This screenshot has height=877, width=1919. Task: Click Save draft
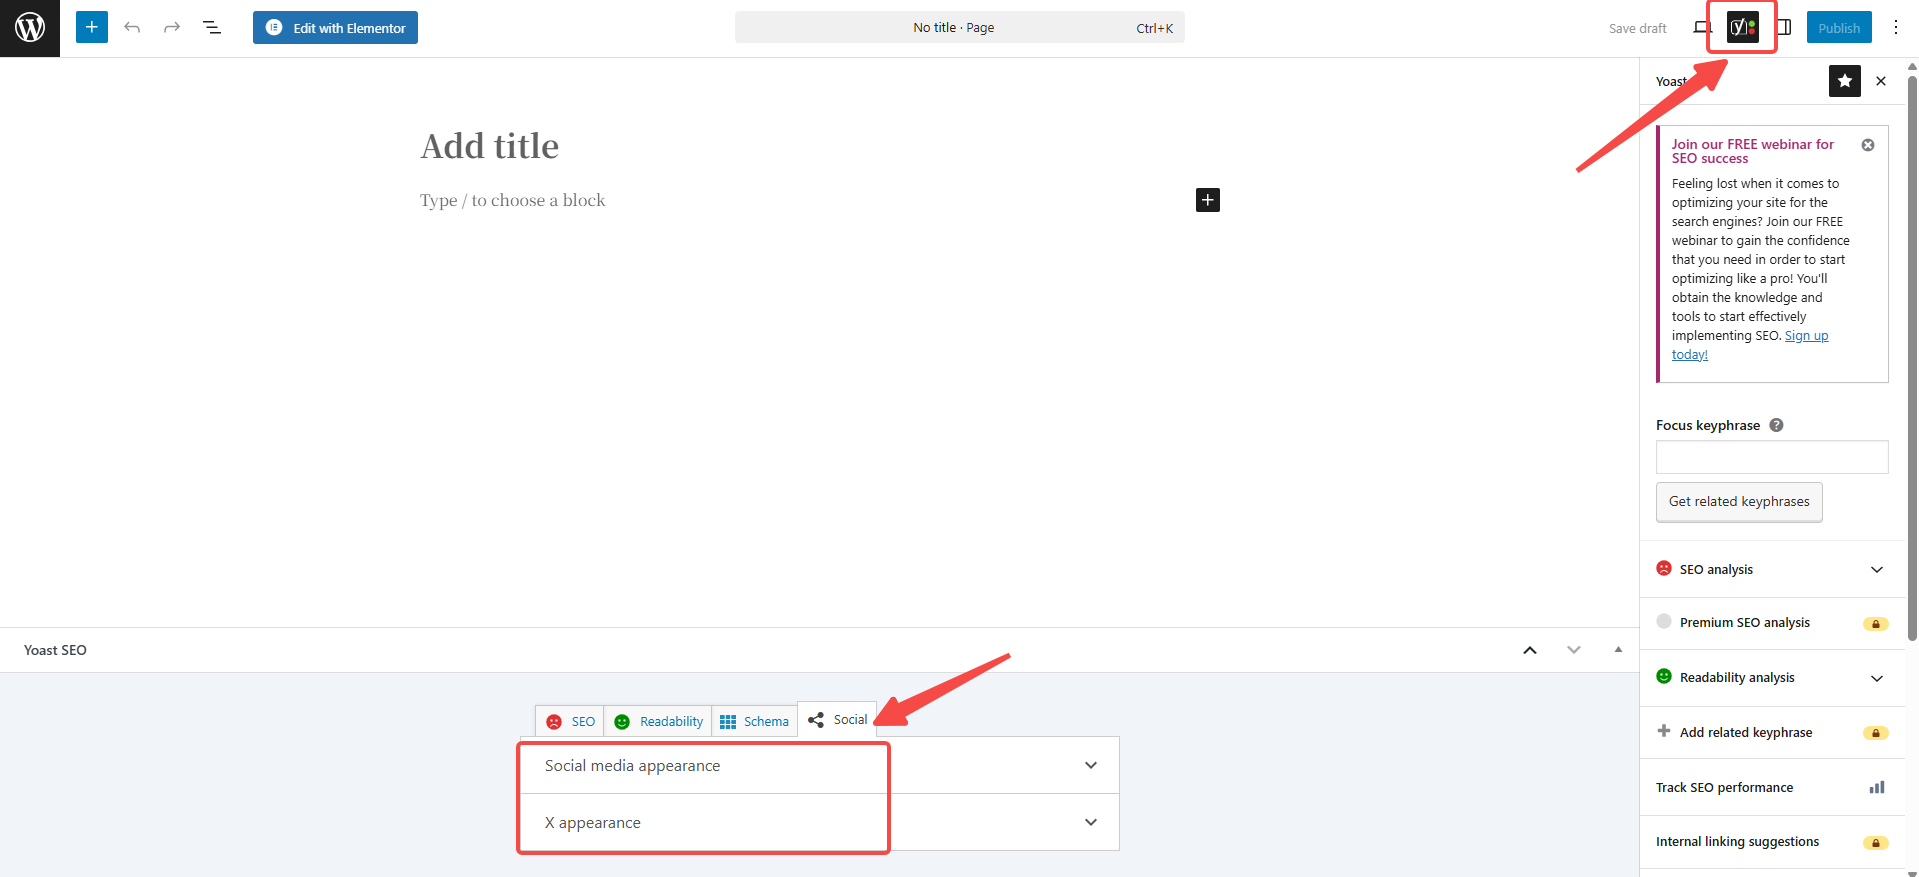click(x=1637, y=28)
